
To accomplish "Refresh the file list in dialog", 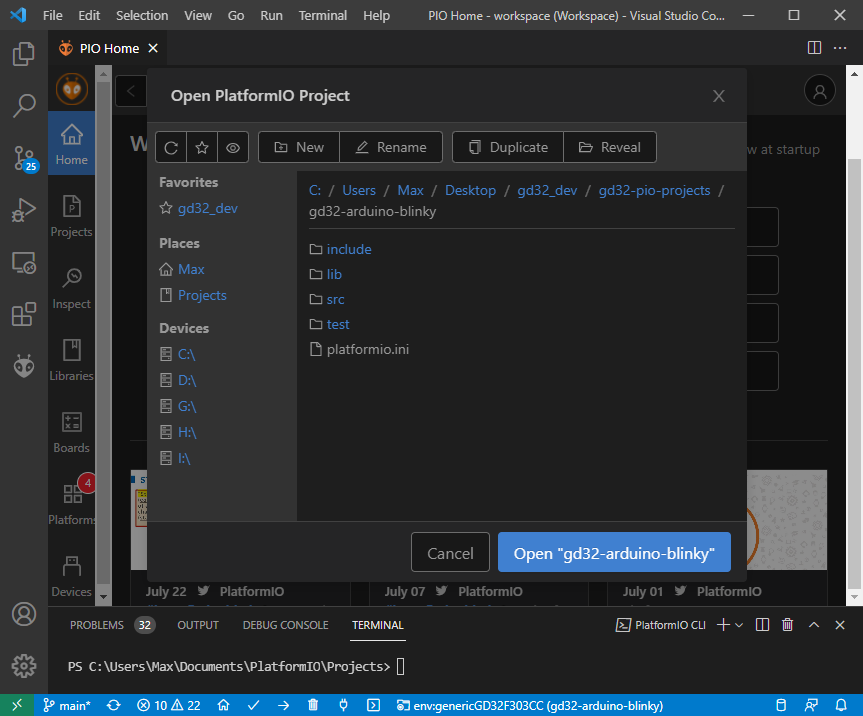I will (171, 147).
